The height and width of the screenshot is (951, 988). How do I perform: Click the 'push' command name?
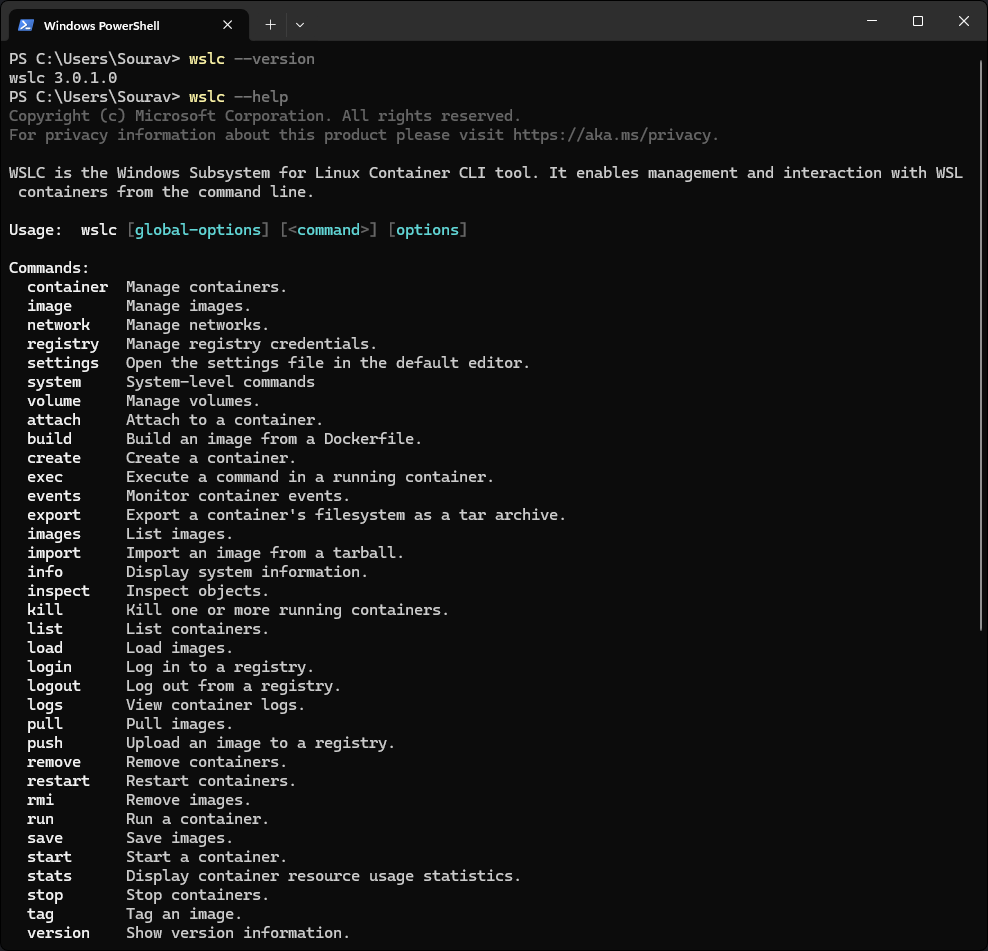pyautogui.click(x=45, y=743)
